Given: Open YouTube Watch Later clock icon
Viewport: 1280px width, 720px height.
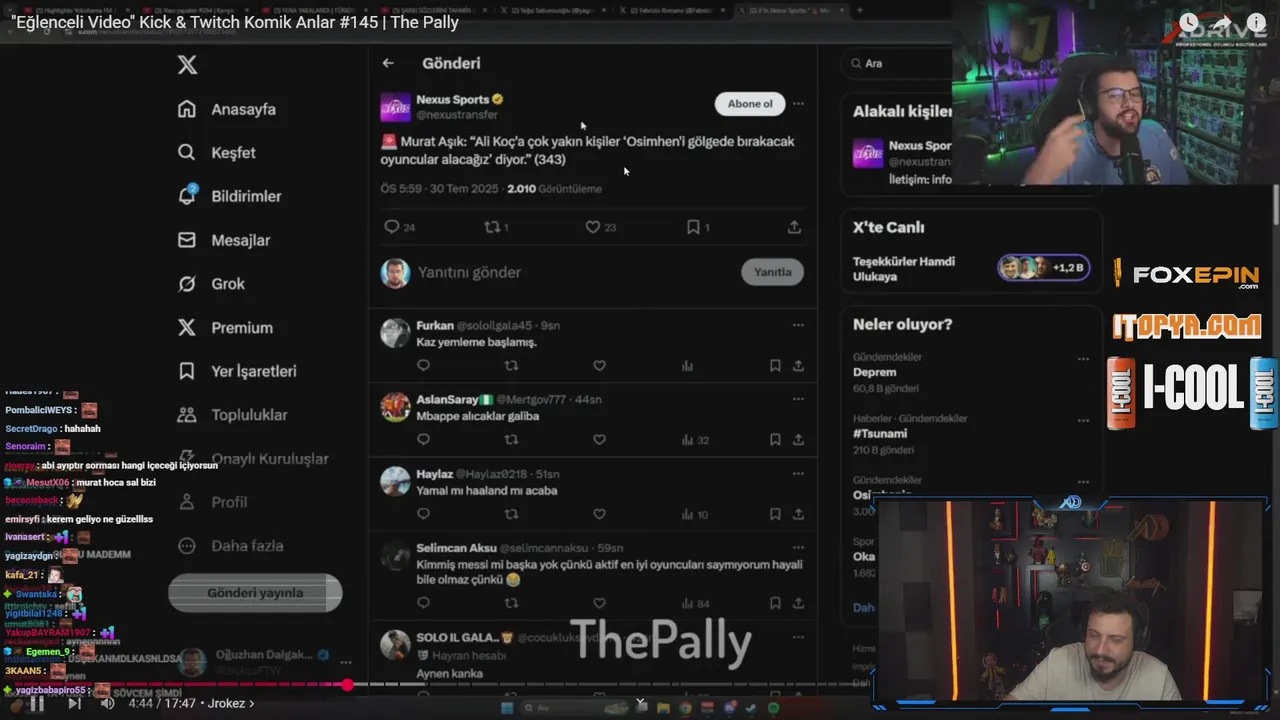Looking at the screenshot, I should pos(1188,22).
